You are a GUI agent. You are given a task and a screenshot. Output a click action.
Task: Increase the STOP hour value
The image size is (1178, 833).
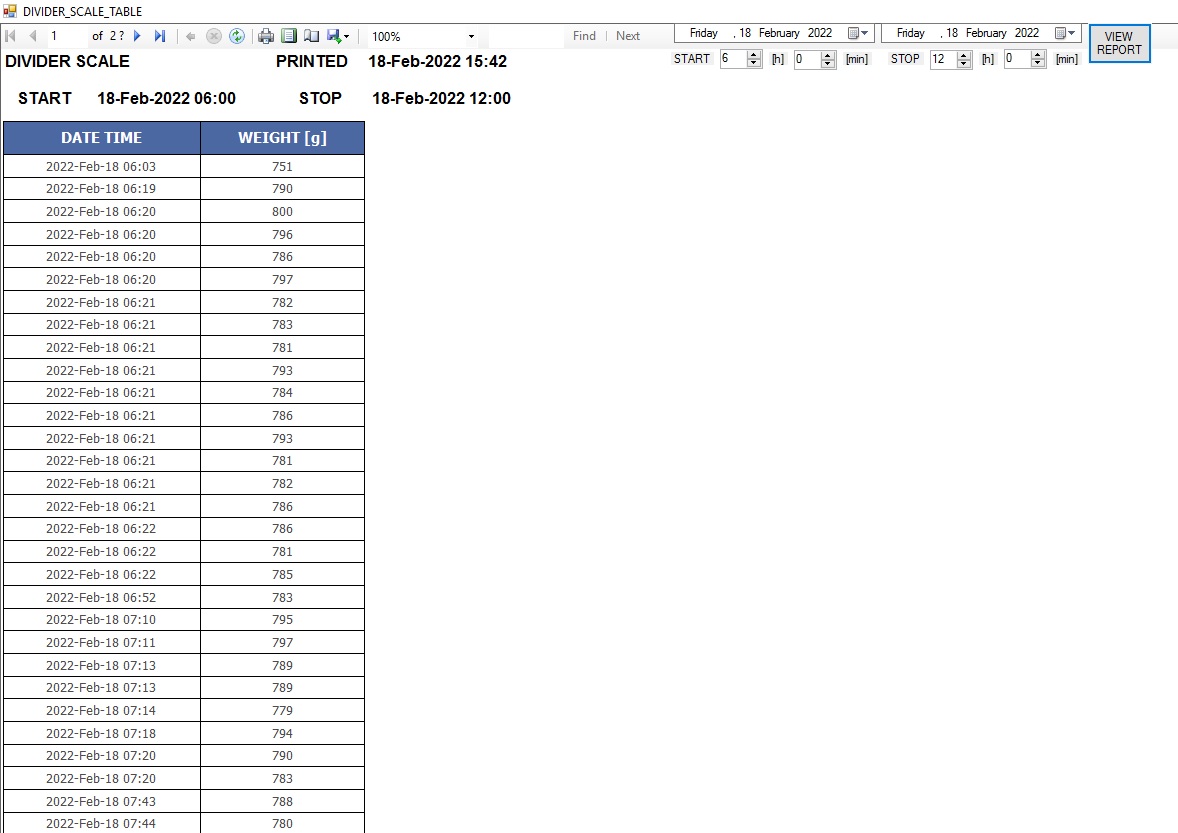pos(964,55)
